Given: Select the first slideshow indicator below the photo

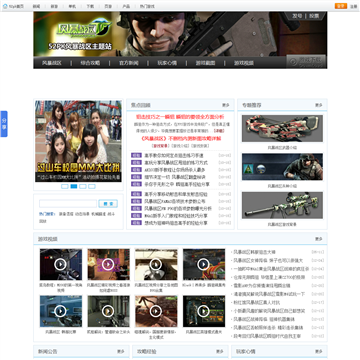Looking at the screenshot, I should (65, 186).
